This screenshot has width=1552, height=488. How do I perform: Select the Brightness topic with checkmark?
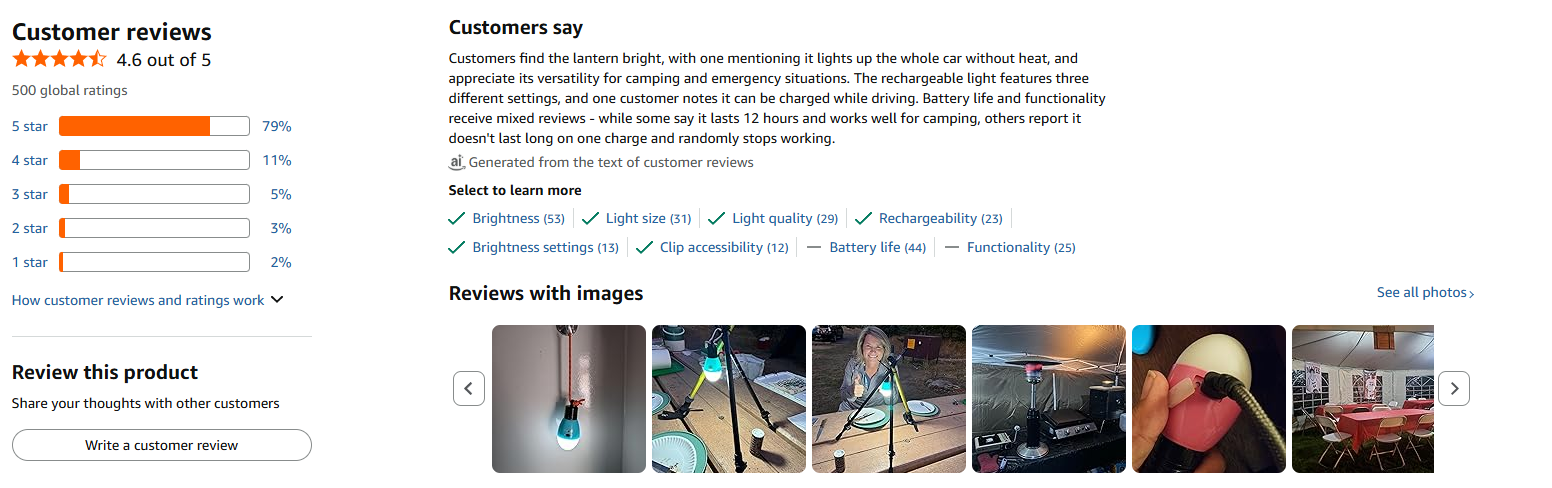(506, 218)
